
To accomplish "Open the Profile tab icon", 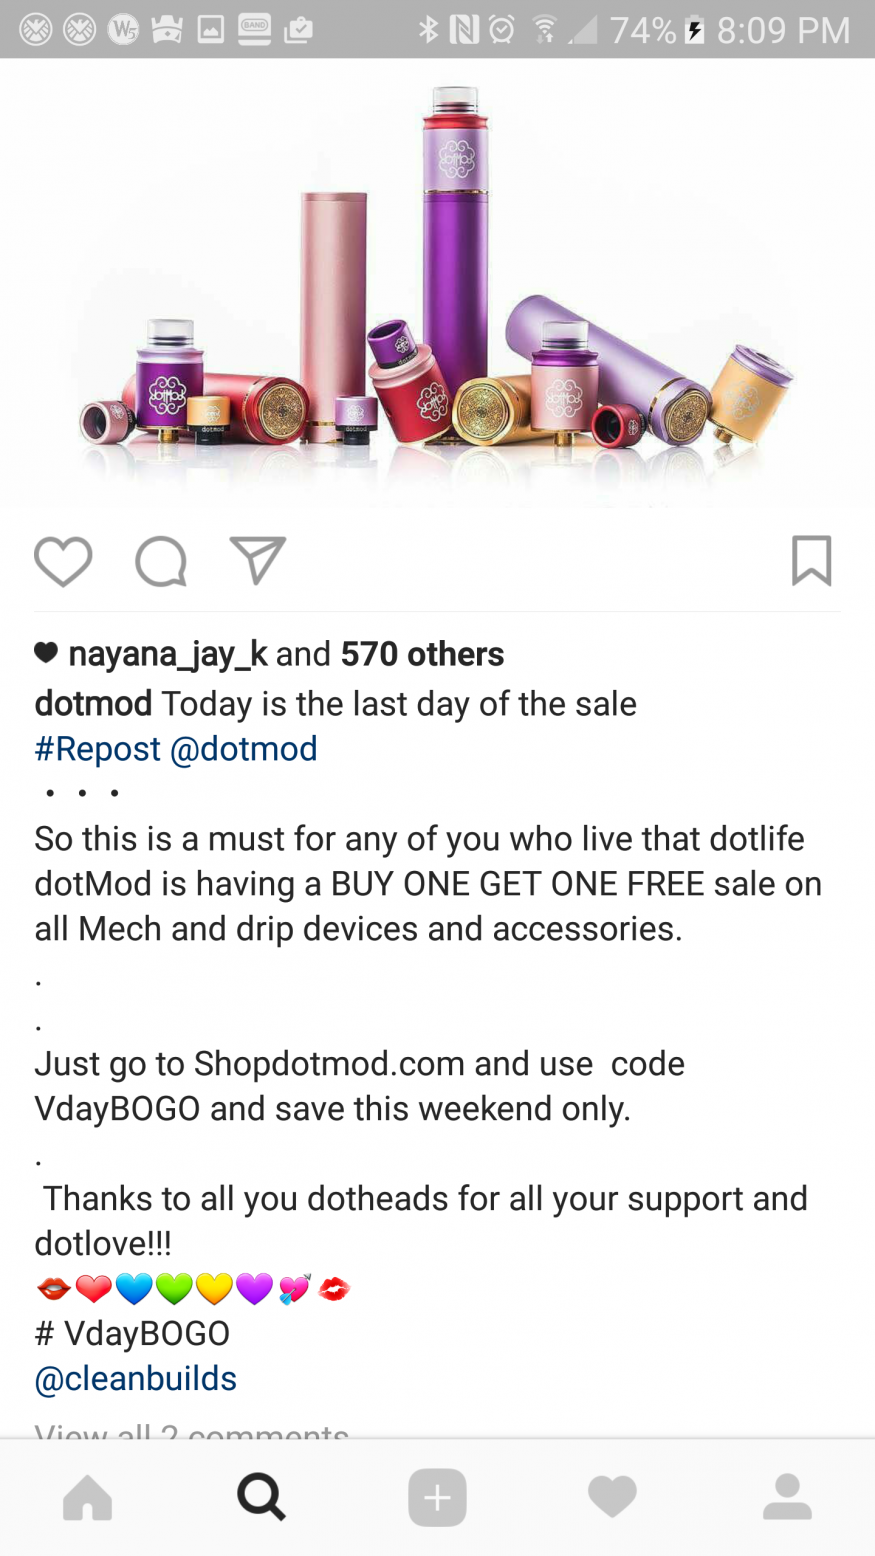I will [x=787, y=1497].
